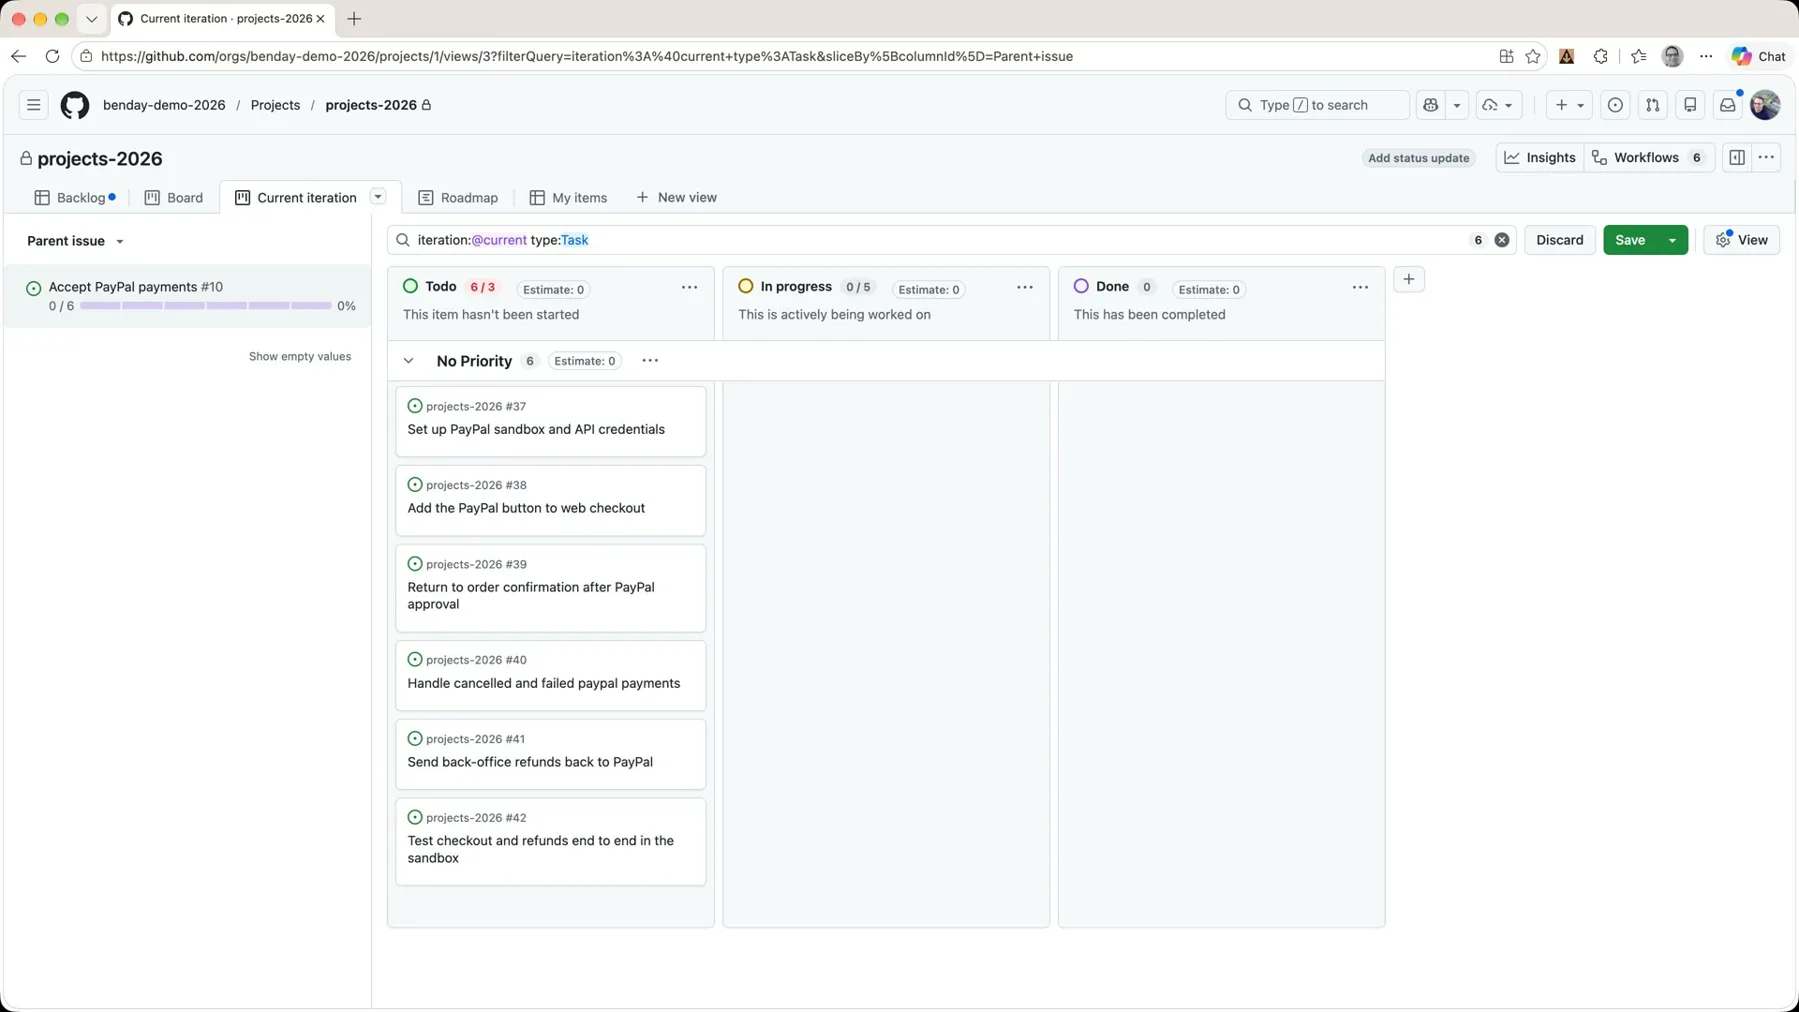This screenshot has height=1012, width=1799.
Task: Open the create new plus dropdown
Action: click(1568, 105)
